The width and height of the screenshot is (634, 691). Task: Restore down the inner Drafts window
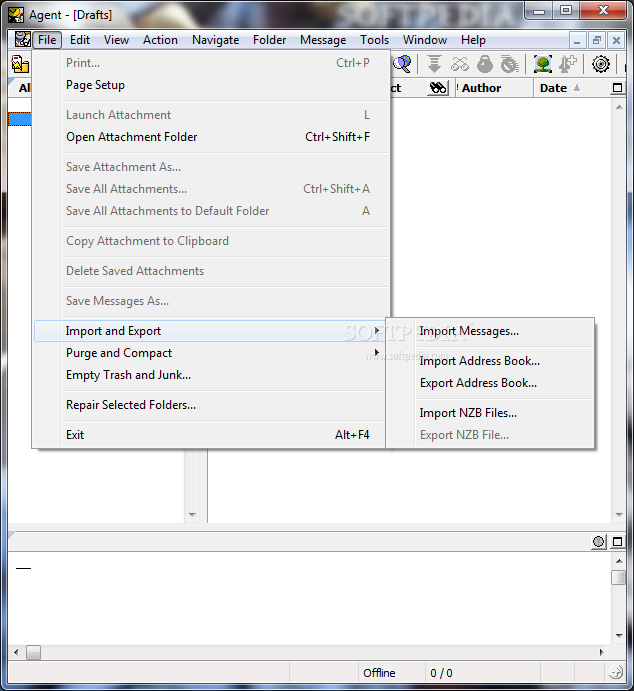pyautogui.click(x=597, y=41)
